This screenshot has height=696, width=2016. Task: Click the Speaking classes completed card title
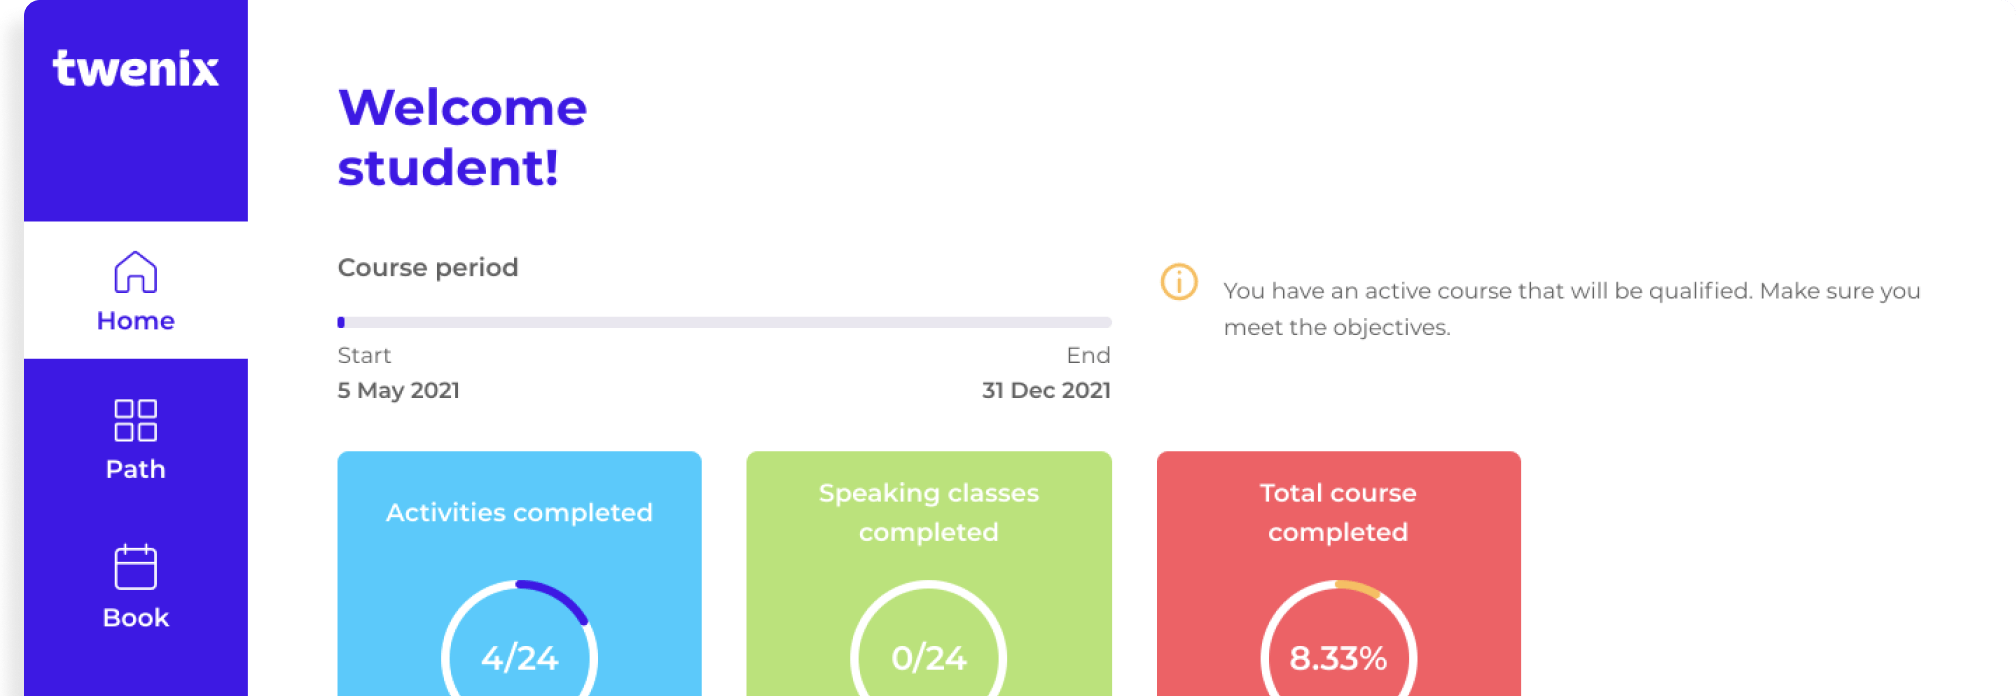click(929, 512)
